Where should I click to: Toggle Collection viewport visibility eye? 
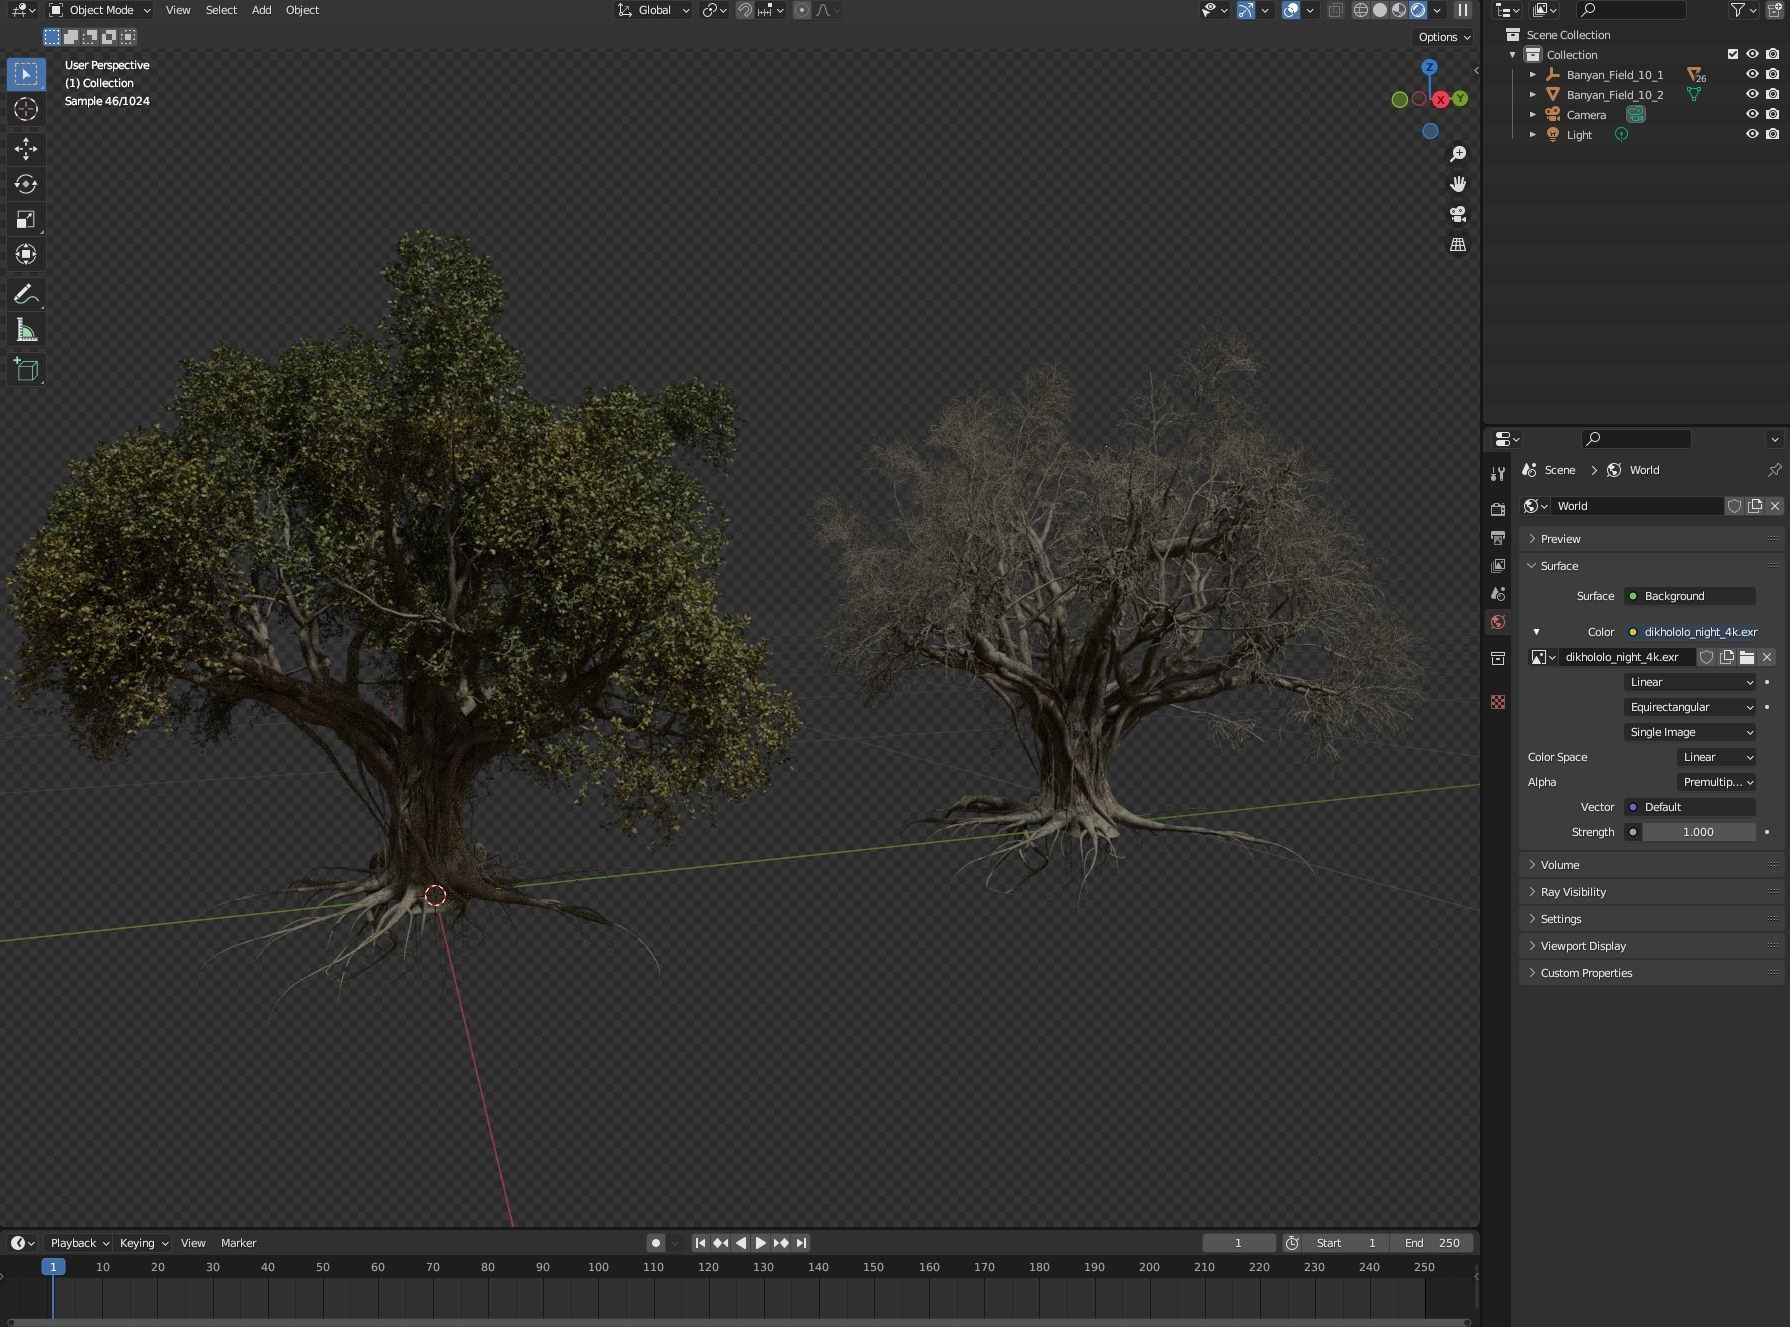tap(1752, 54)
